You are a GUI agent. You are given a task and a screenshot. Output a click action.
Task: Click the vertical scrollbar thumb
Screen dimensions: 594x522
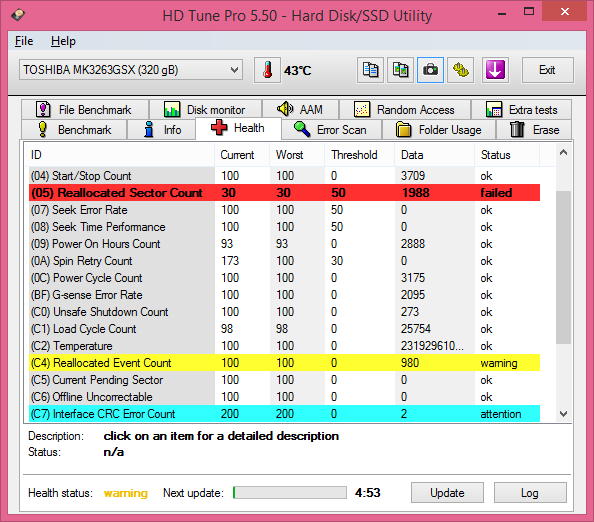(563, 267)
